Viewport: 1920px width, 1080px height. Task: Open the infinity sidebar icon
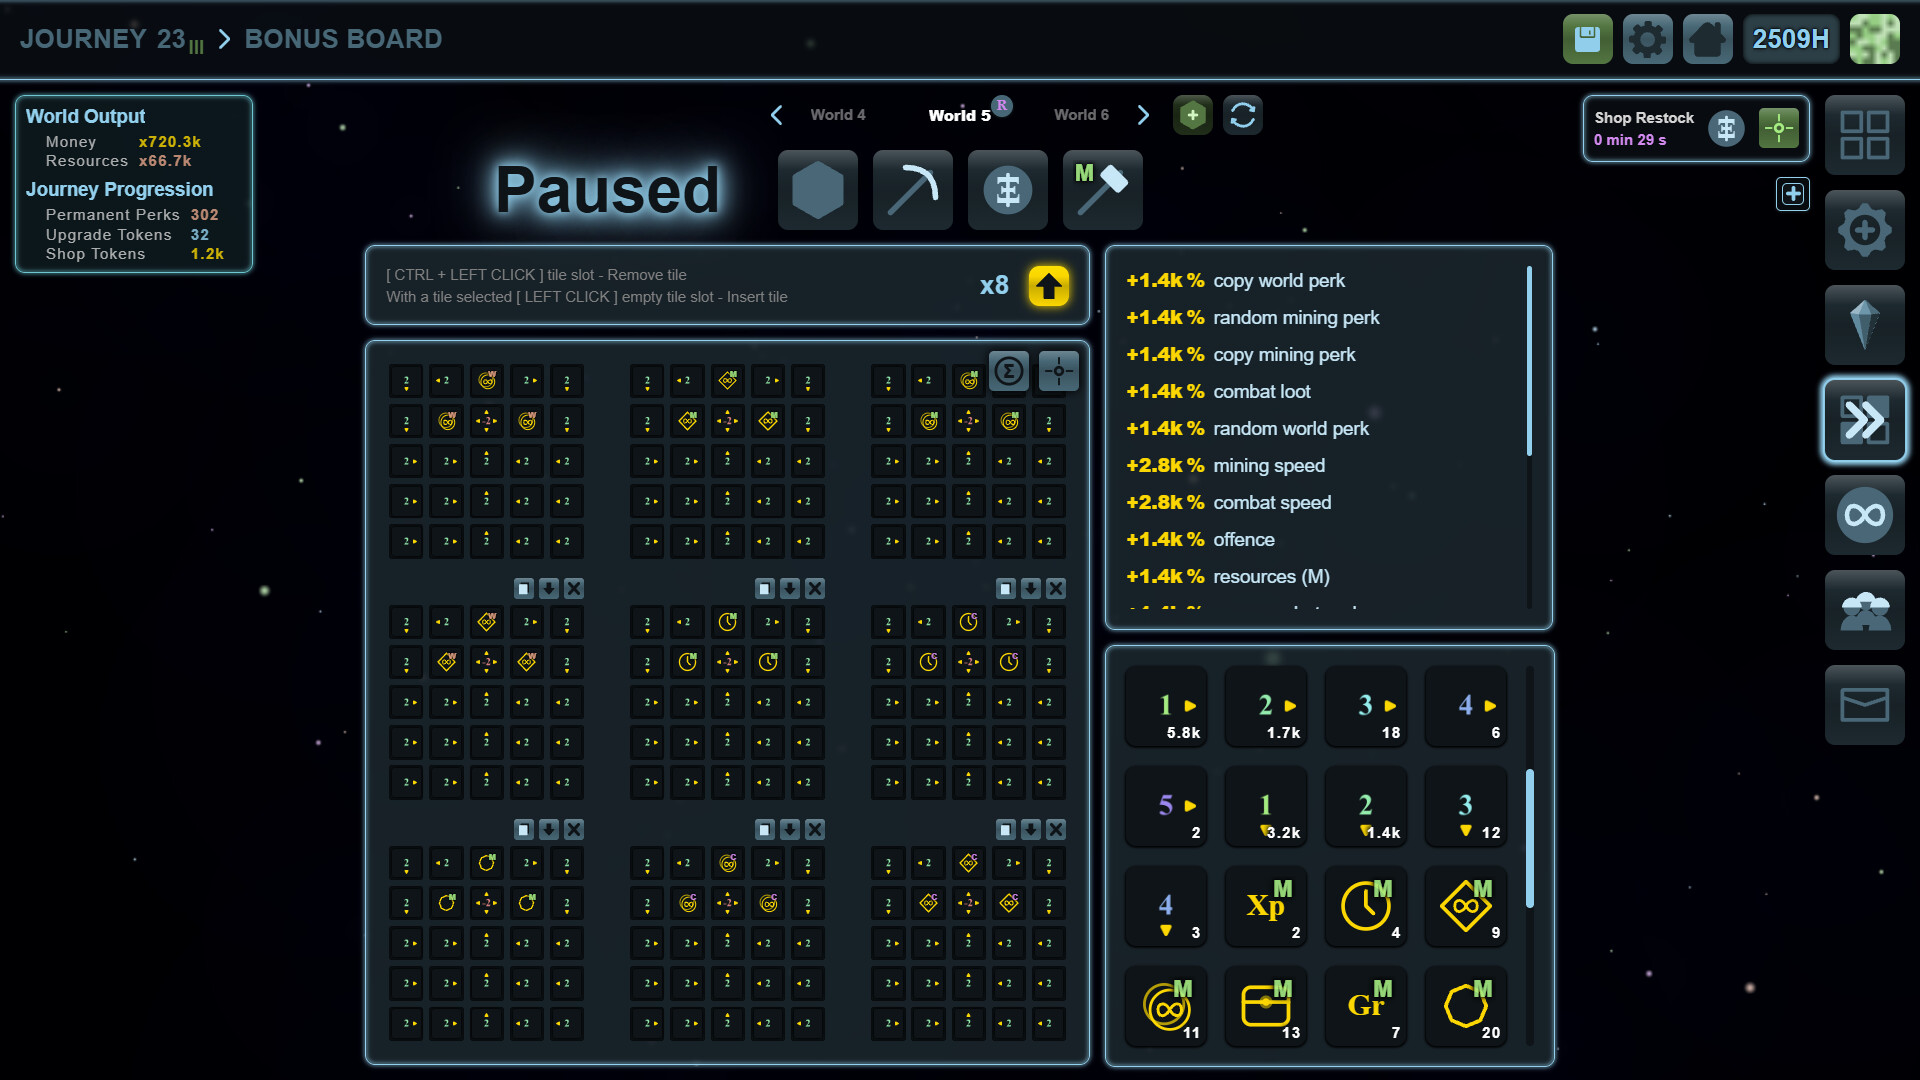(1864, 515)
